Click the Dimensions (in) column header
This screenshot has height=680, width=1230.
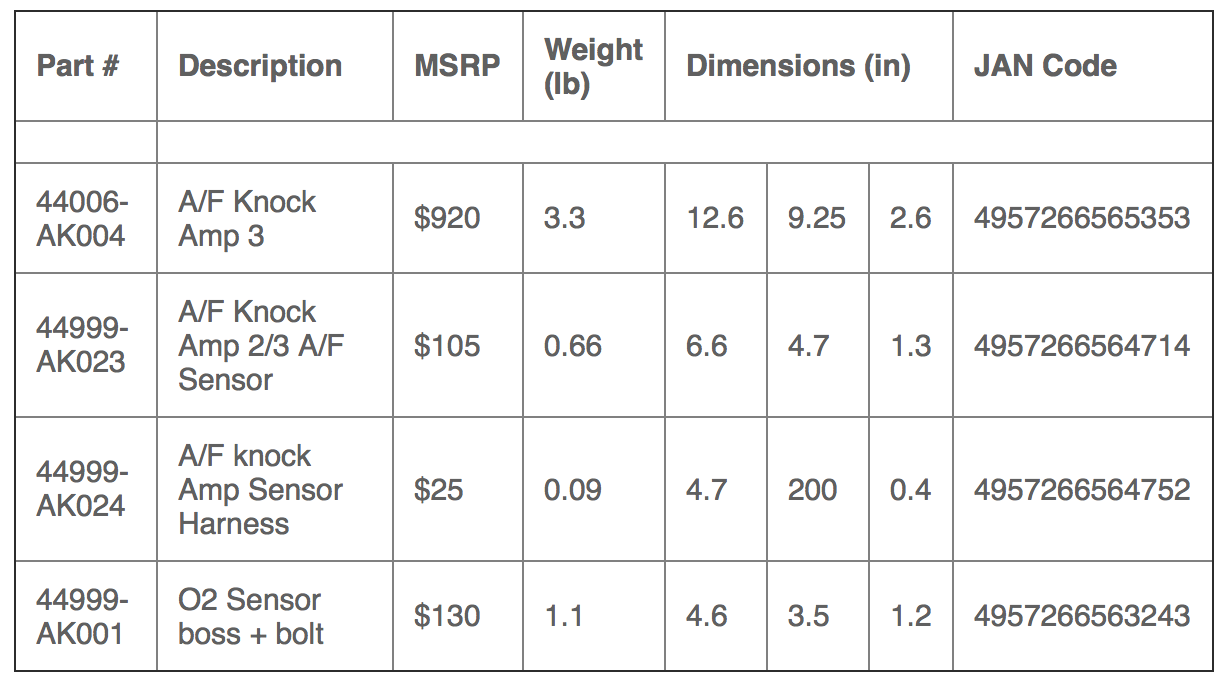(798, 66)
